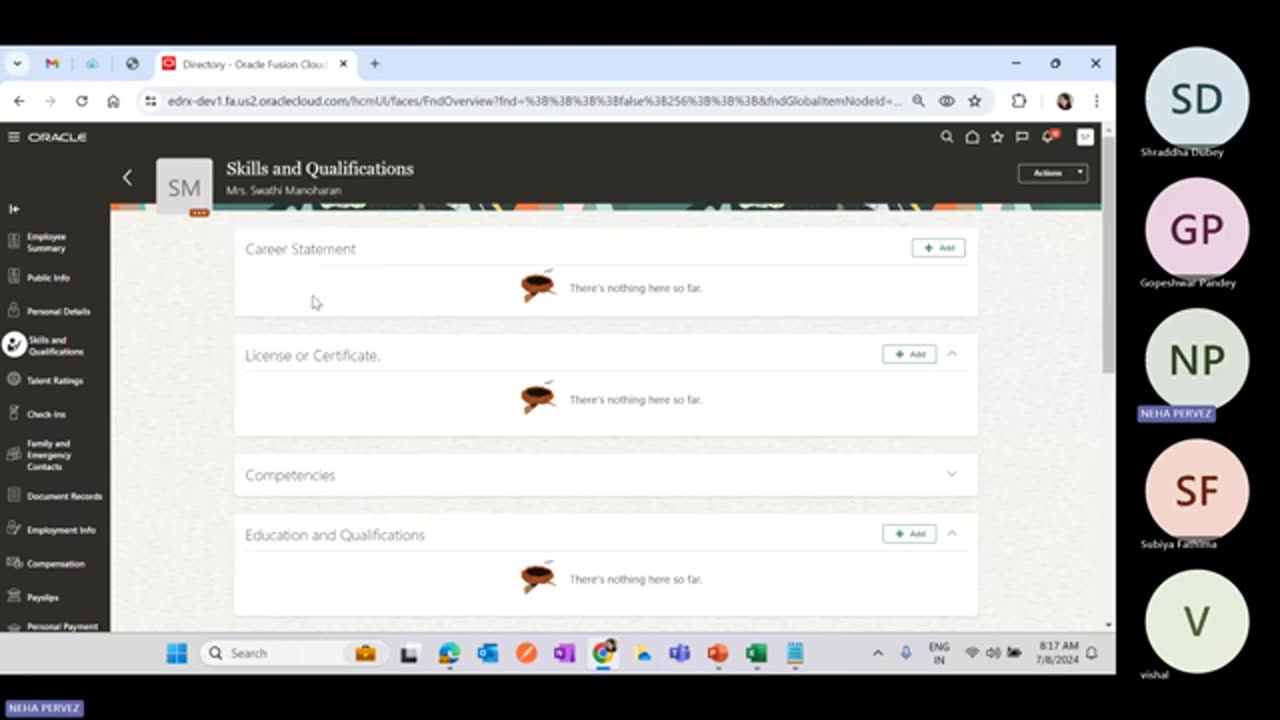The height and width of the screenshot is (720, 1280).
Task: Click the page vertical scrollbar thumb
Action: (x=1108, y=255)
